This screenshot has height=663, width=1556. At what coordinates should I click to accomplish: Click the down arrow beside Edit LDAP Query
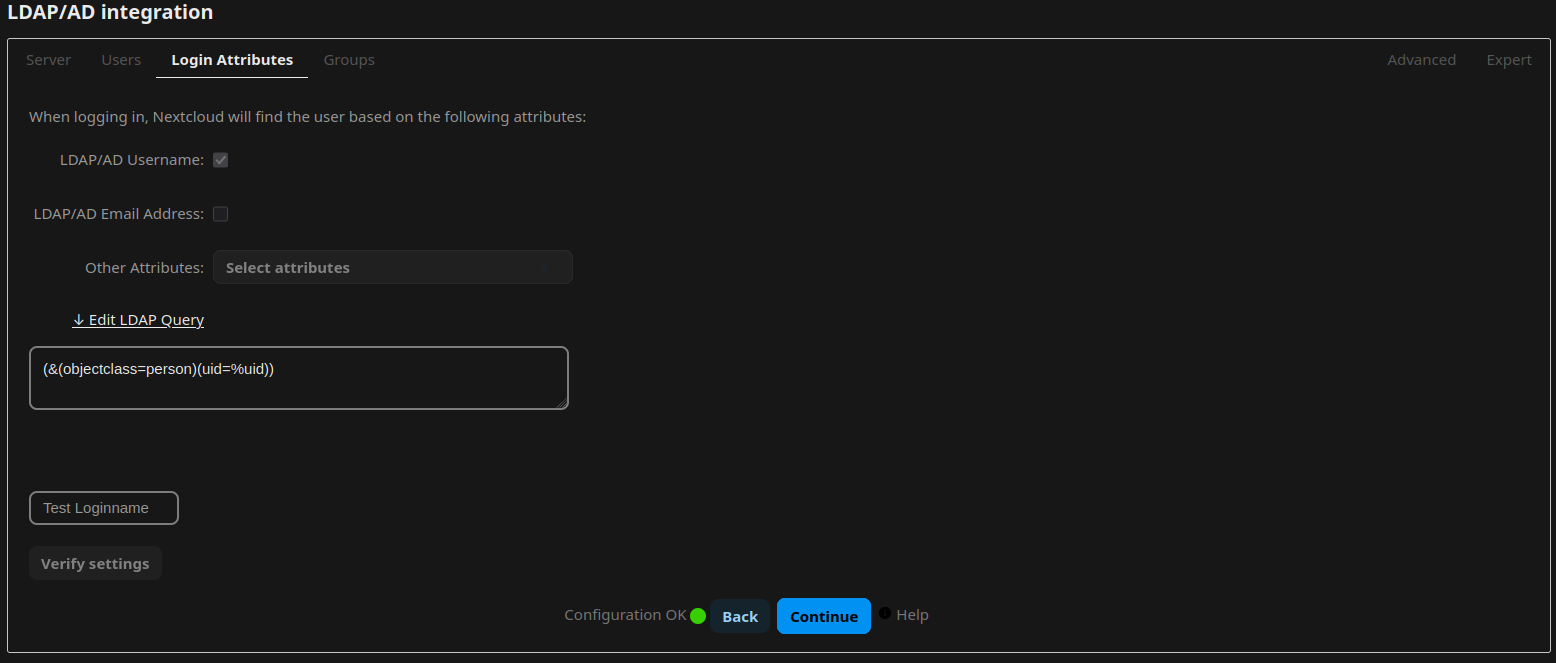point(78,320)
